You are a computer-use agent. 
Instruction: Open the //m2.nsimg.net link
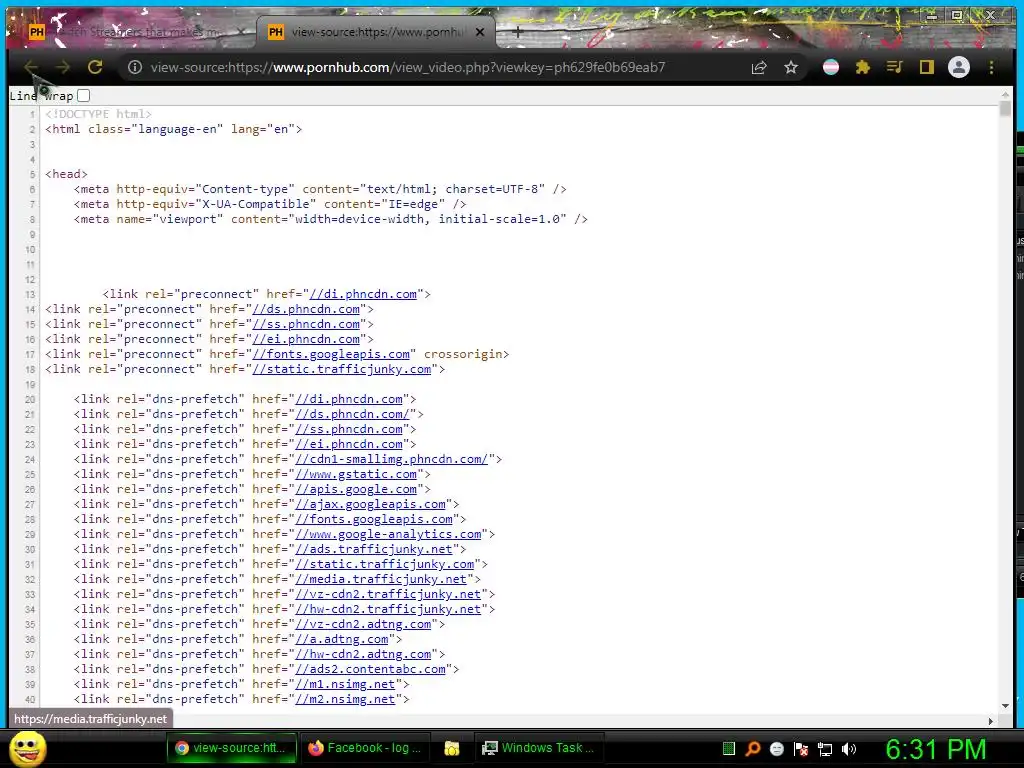pos(345,699)
